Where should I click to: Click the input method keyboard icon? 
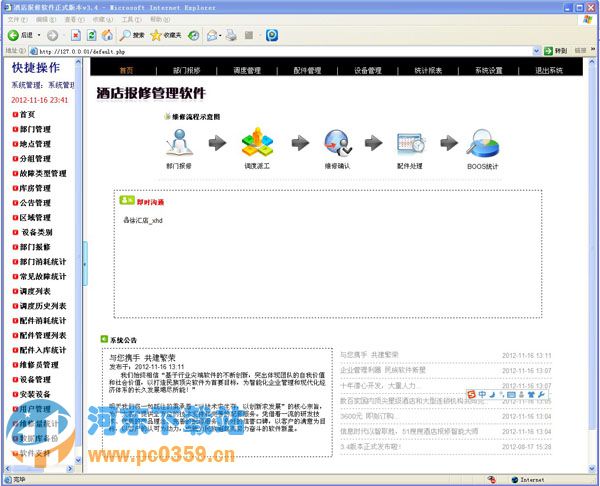pos(511,395)
